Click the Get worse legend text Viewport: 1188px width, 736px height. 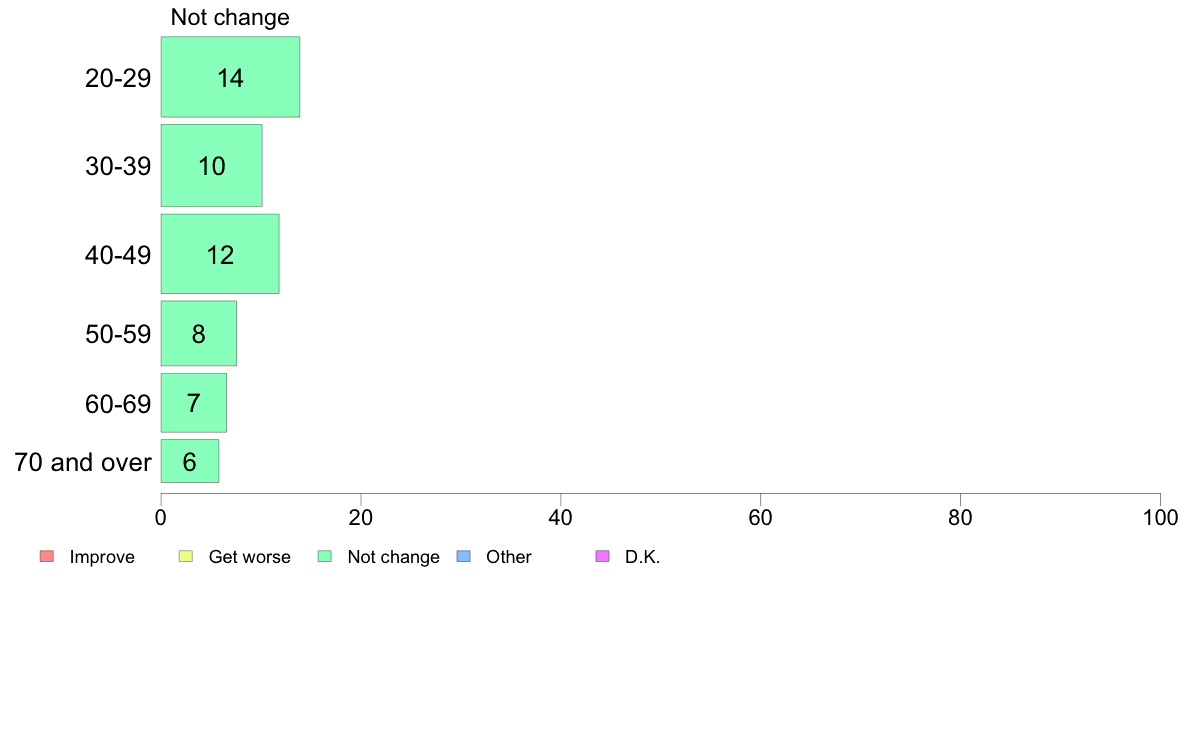tap(249, 557)
